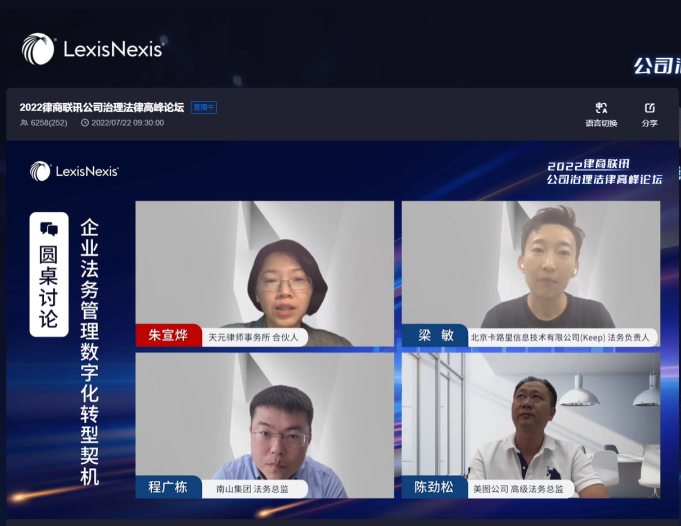
Task: Click the share (分享) icon
Action: click(650, 108)
